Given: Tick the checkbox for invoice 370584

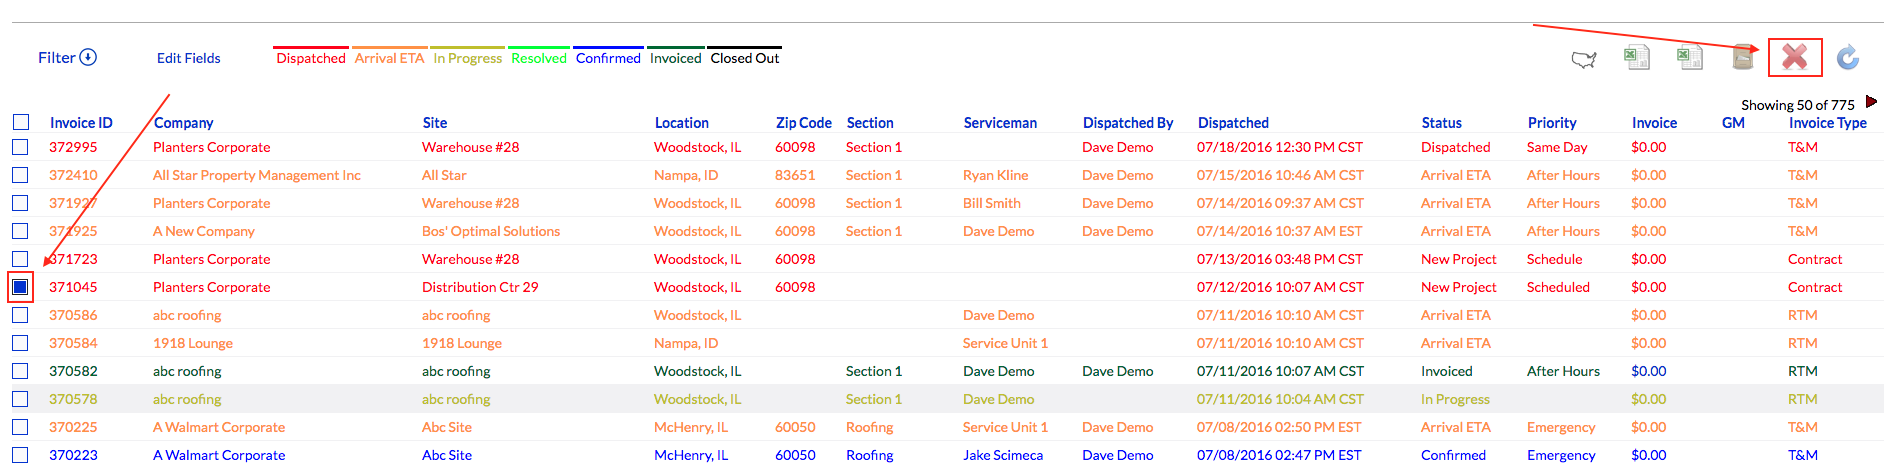Looking at the screenshot, I should [x=20, y=343].
